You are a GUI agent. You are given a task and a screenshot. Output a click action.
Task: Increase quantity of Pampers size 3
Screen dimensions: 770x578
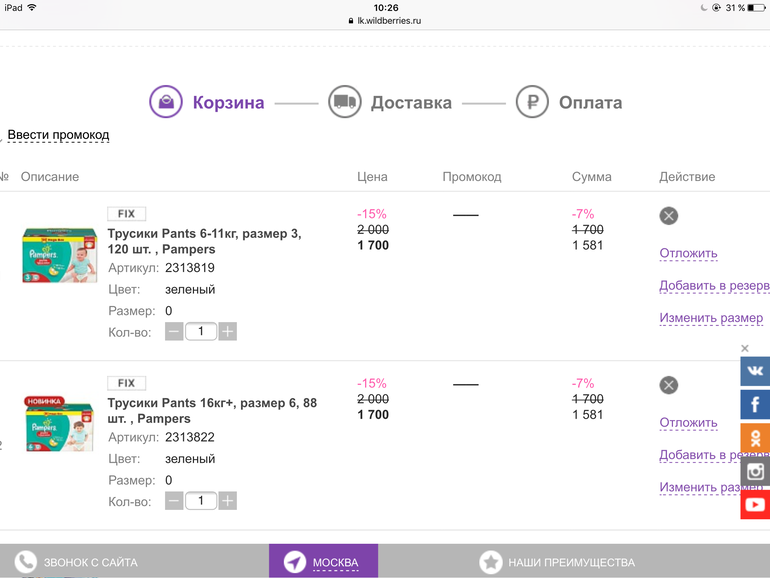point(228,331)
